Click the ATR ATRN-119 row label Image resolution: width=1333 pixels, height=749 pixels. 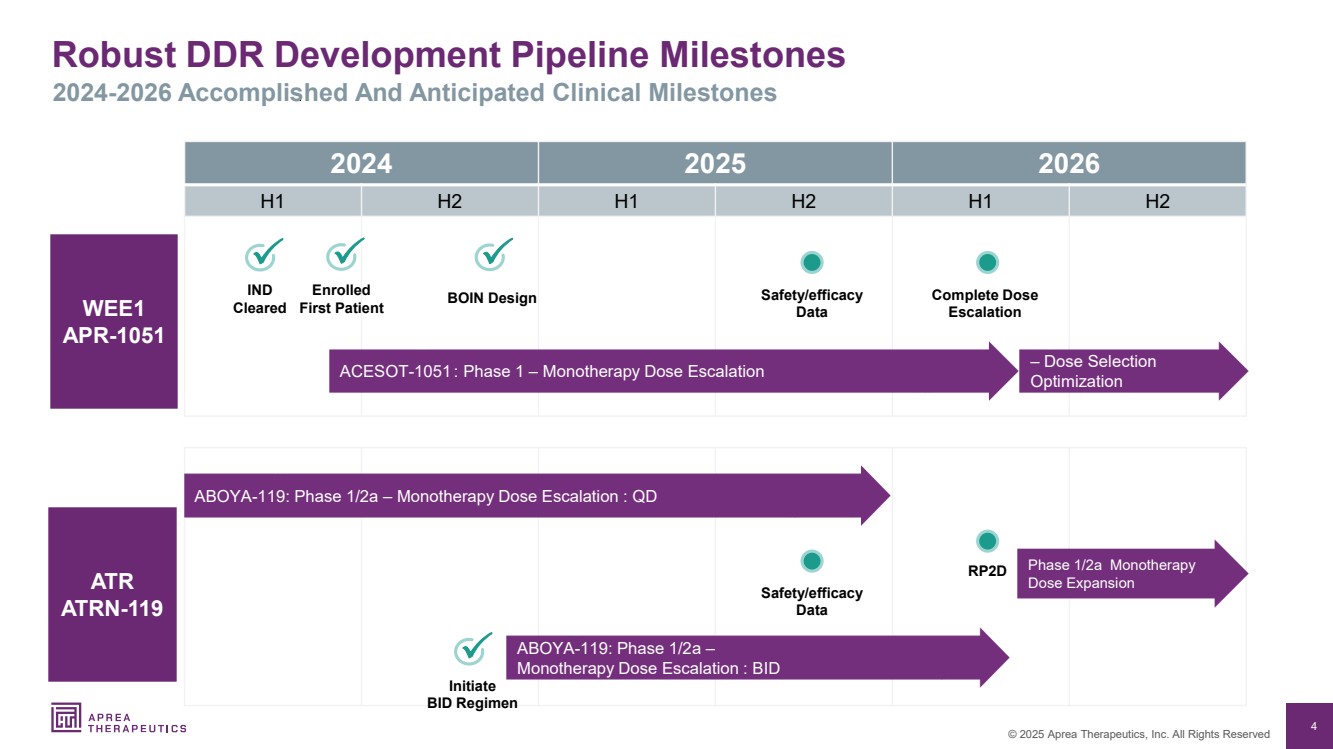click(113, 594)
